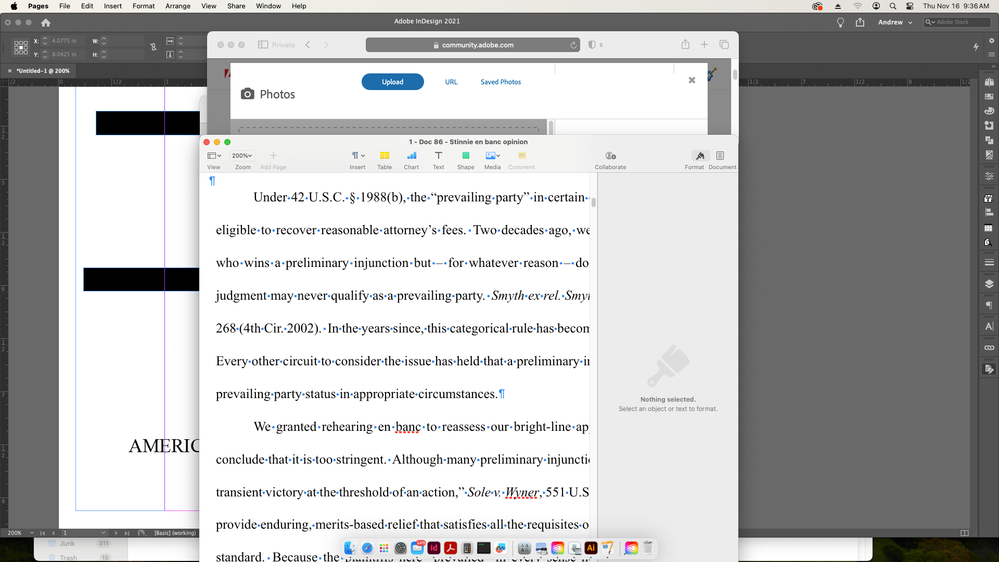
Task: Go back in Safari
Action: click(308, 45)
